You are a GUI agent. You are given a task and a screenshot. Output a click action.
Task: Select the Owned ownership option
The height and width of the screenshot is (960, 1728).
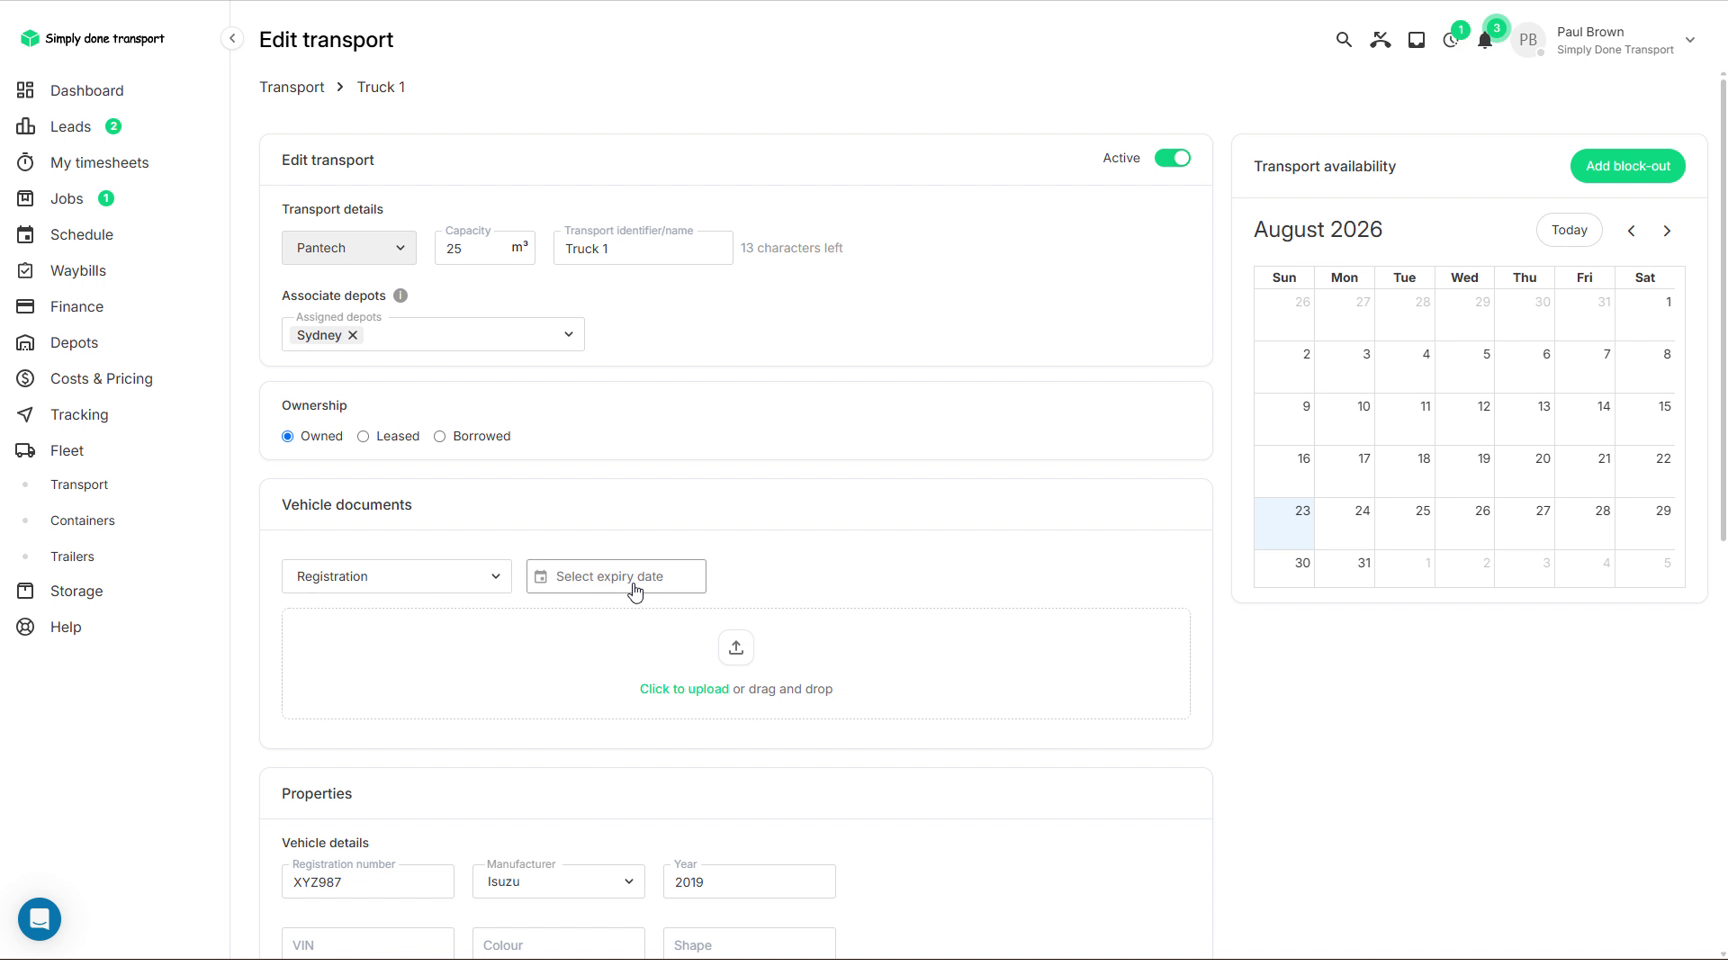click(288, 437)
